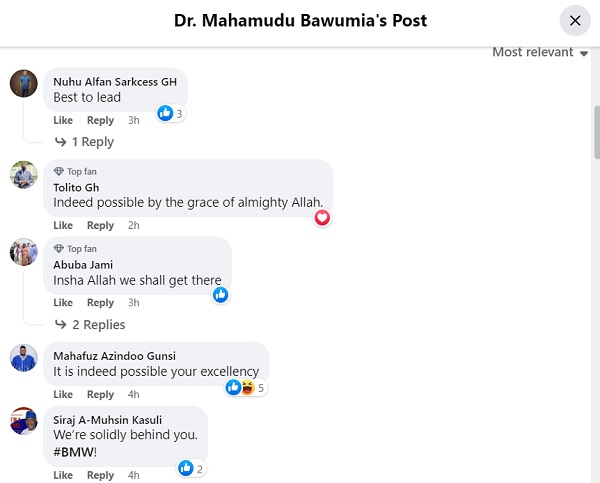Like Abuba Jami's comment

click(63, 302)
